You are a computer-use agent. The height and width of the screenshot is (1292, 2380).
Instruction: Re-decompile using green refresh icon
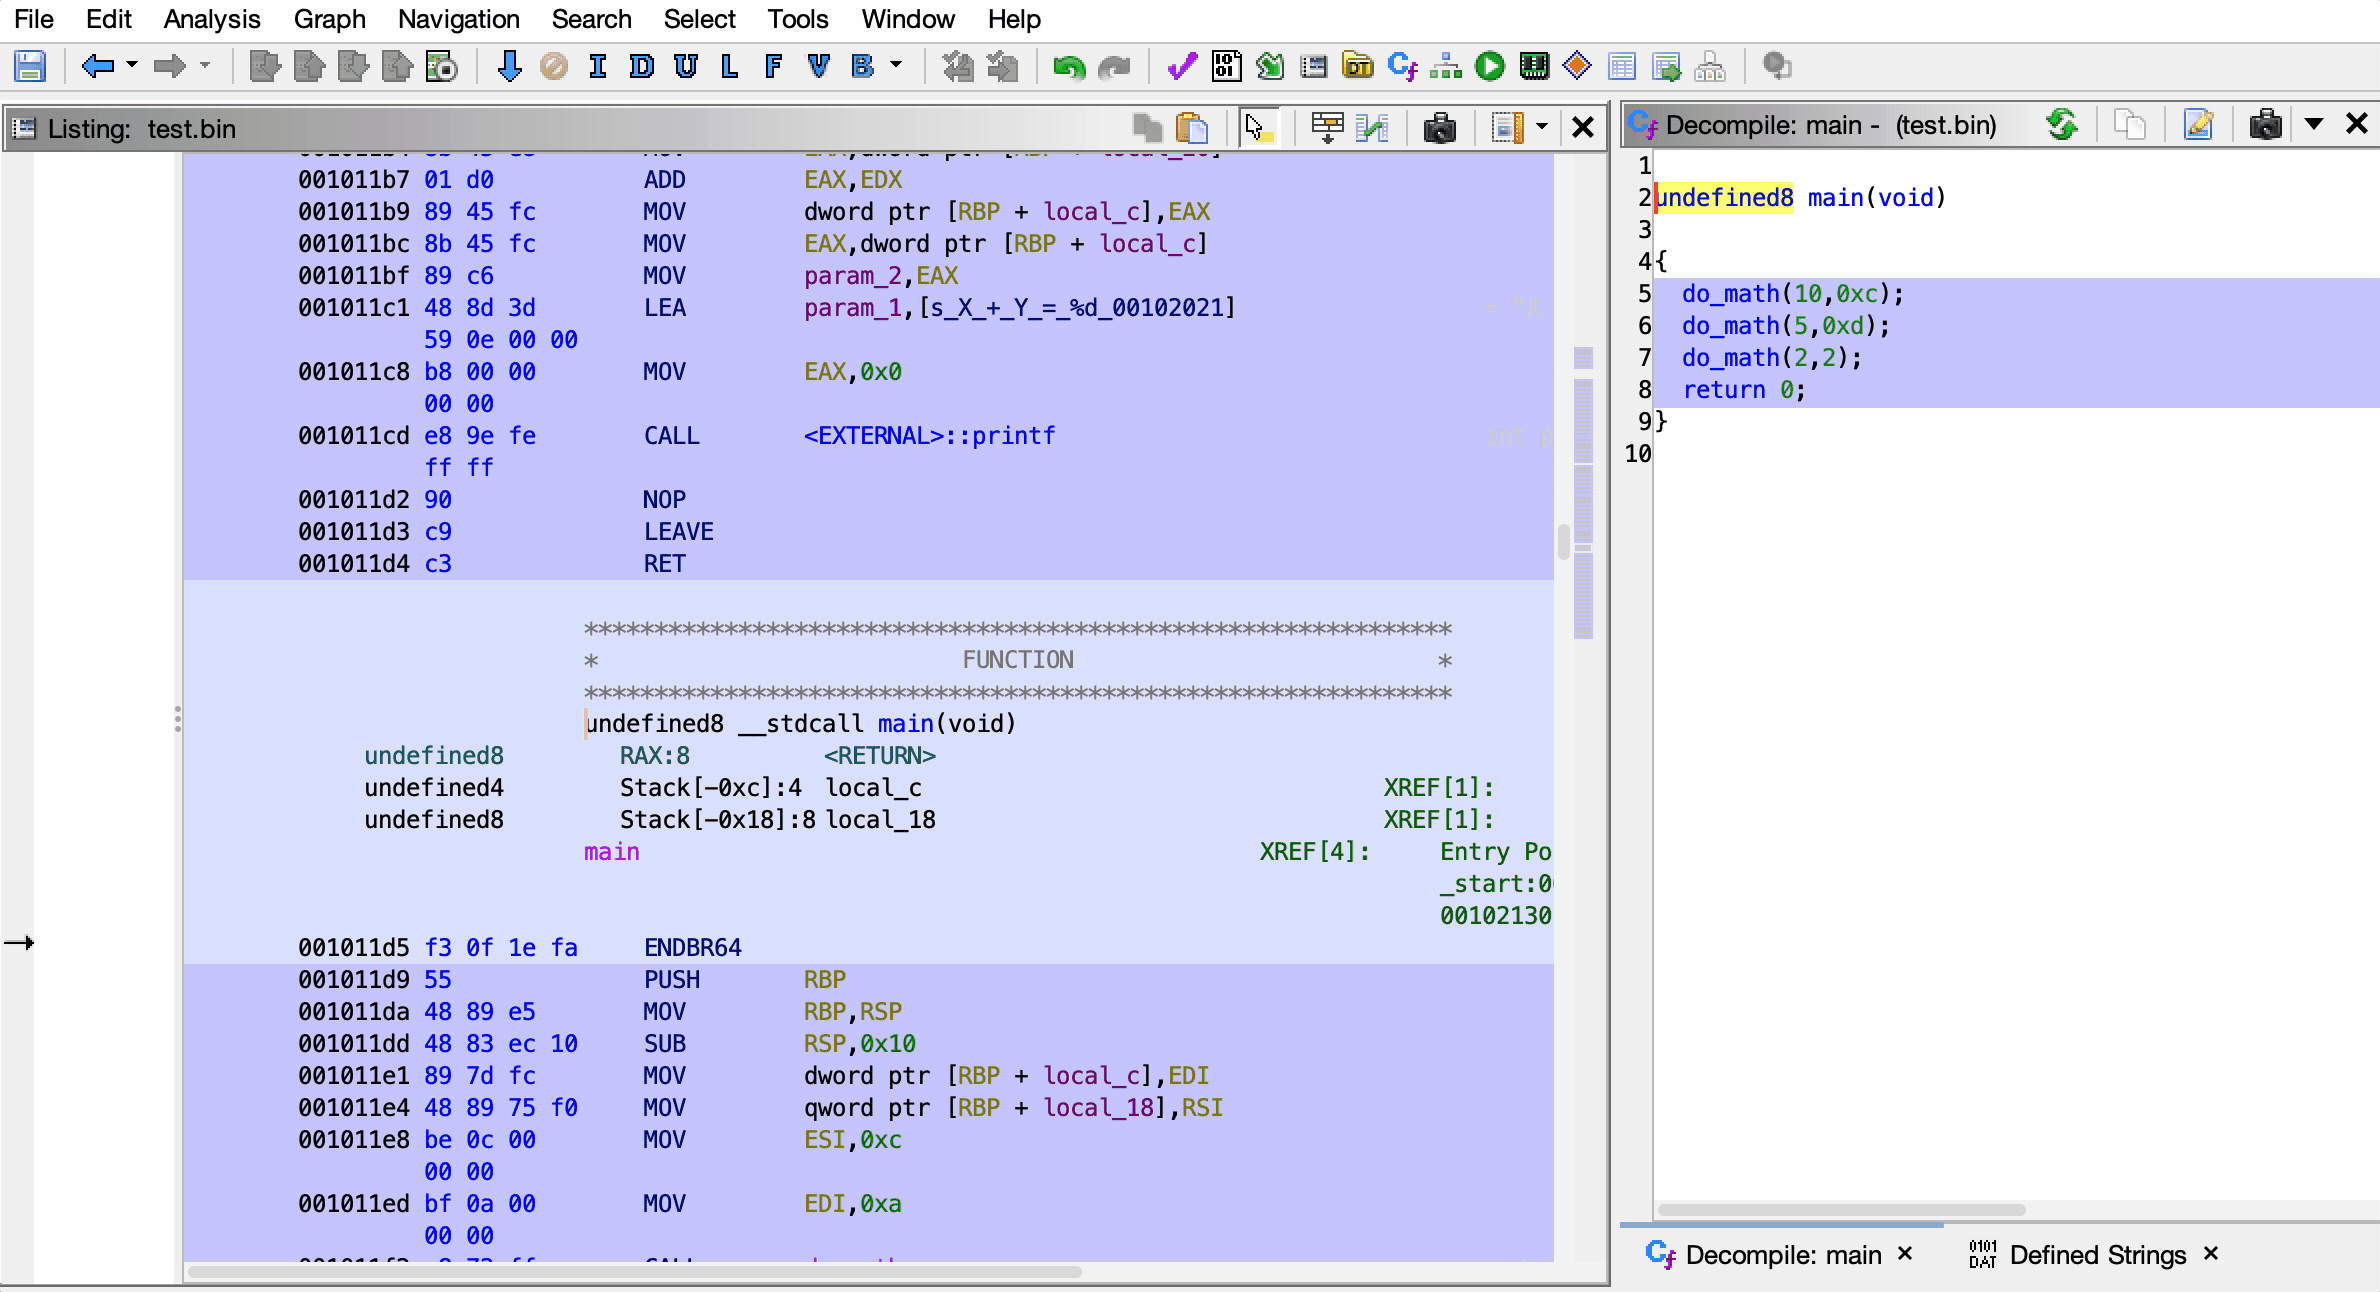[2061, 125]
